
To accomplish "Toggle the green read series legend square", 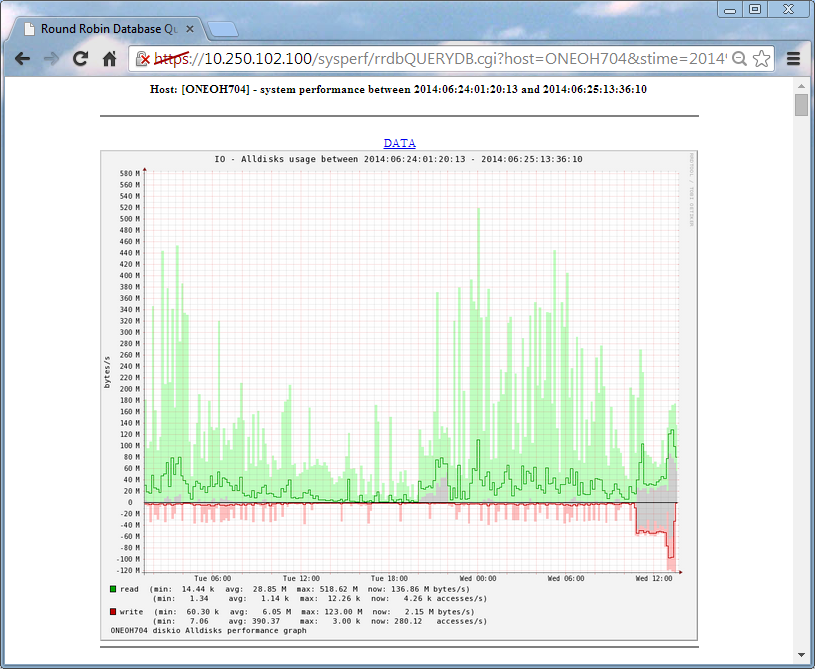I will click(x=113, y=589).
